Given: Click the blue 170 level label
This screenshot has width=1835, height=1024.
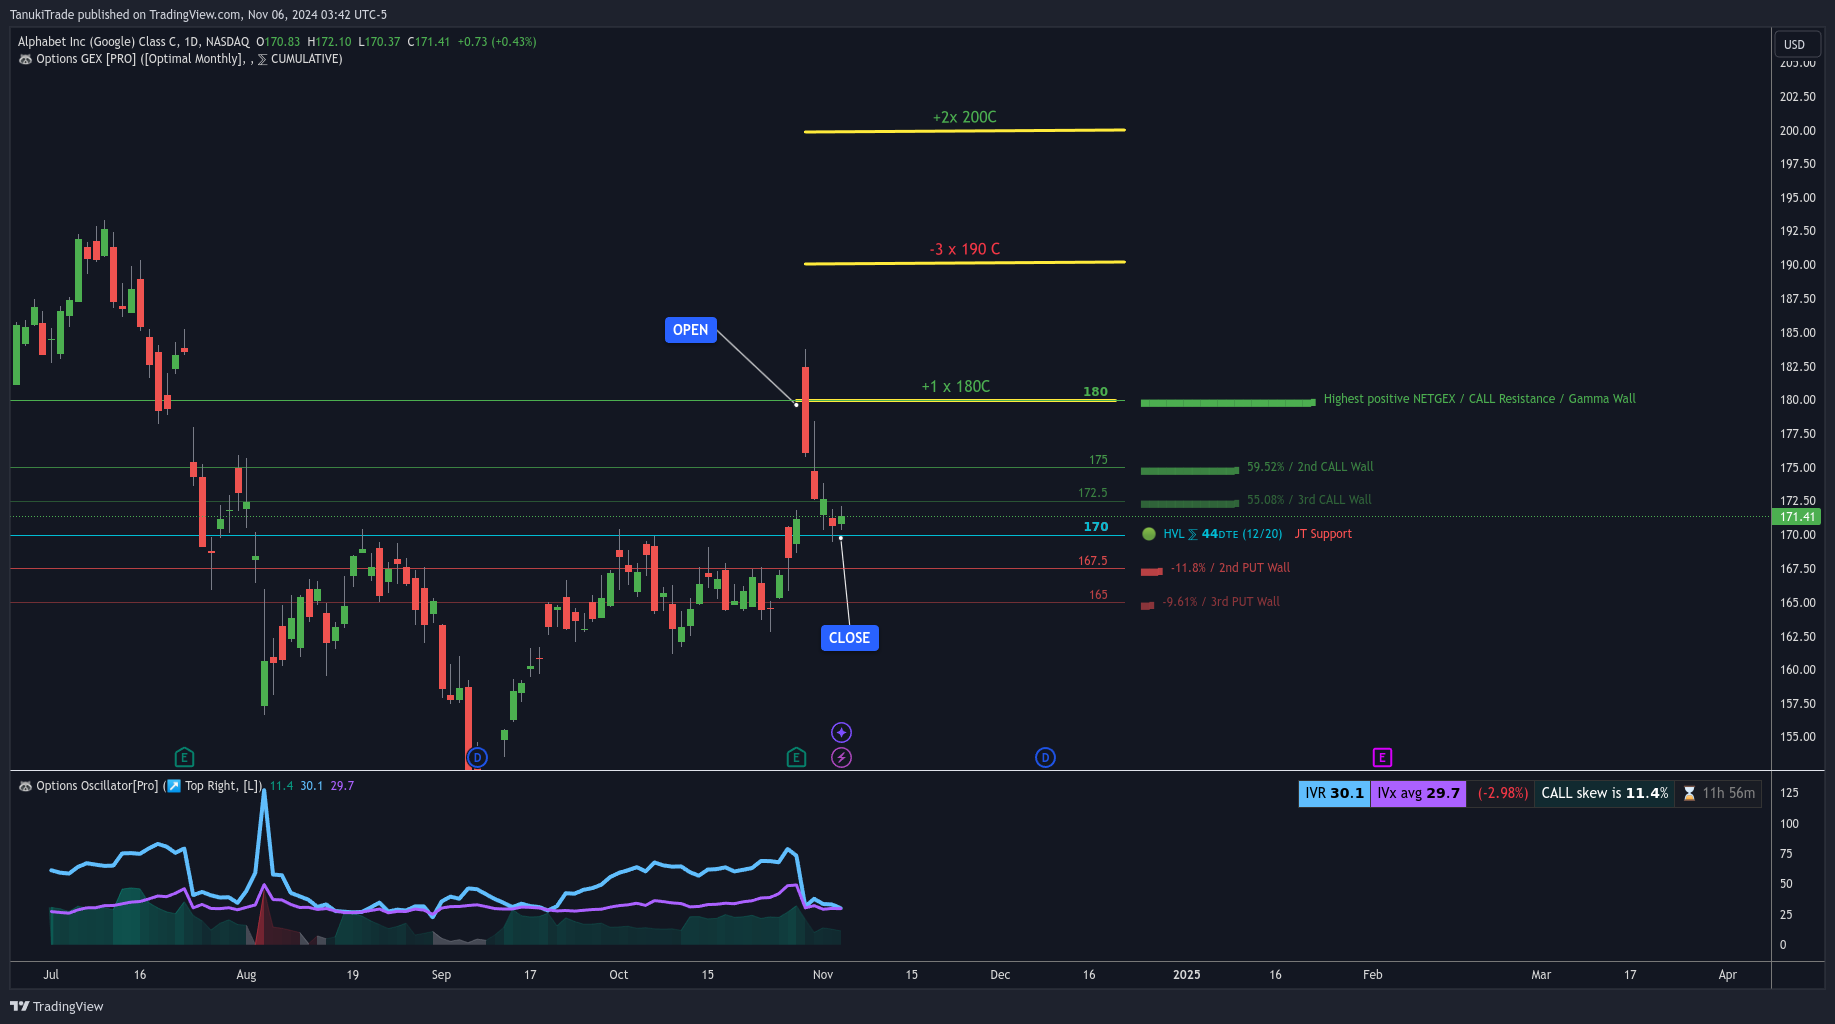Looking at the screenshot, I should coord(1096,527).
